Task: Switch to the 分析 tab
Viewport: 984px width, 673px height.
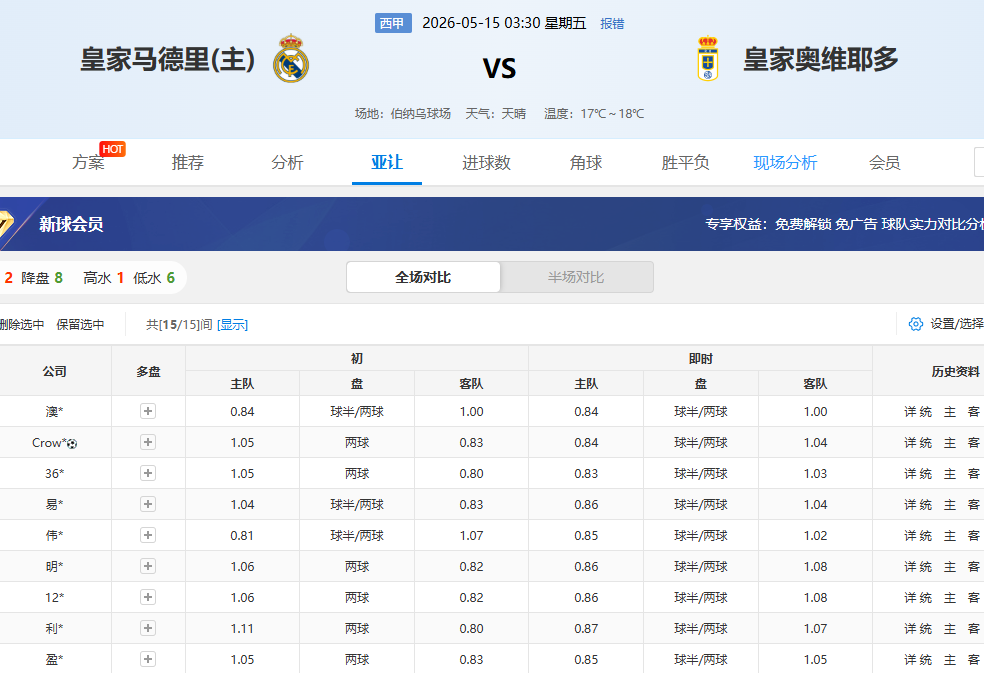Action: [287, 163]
